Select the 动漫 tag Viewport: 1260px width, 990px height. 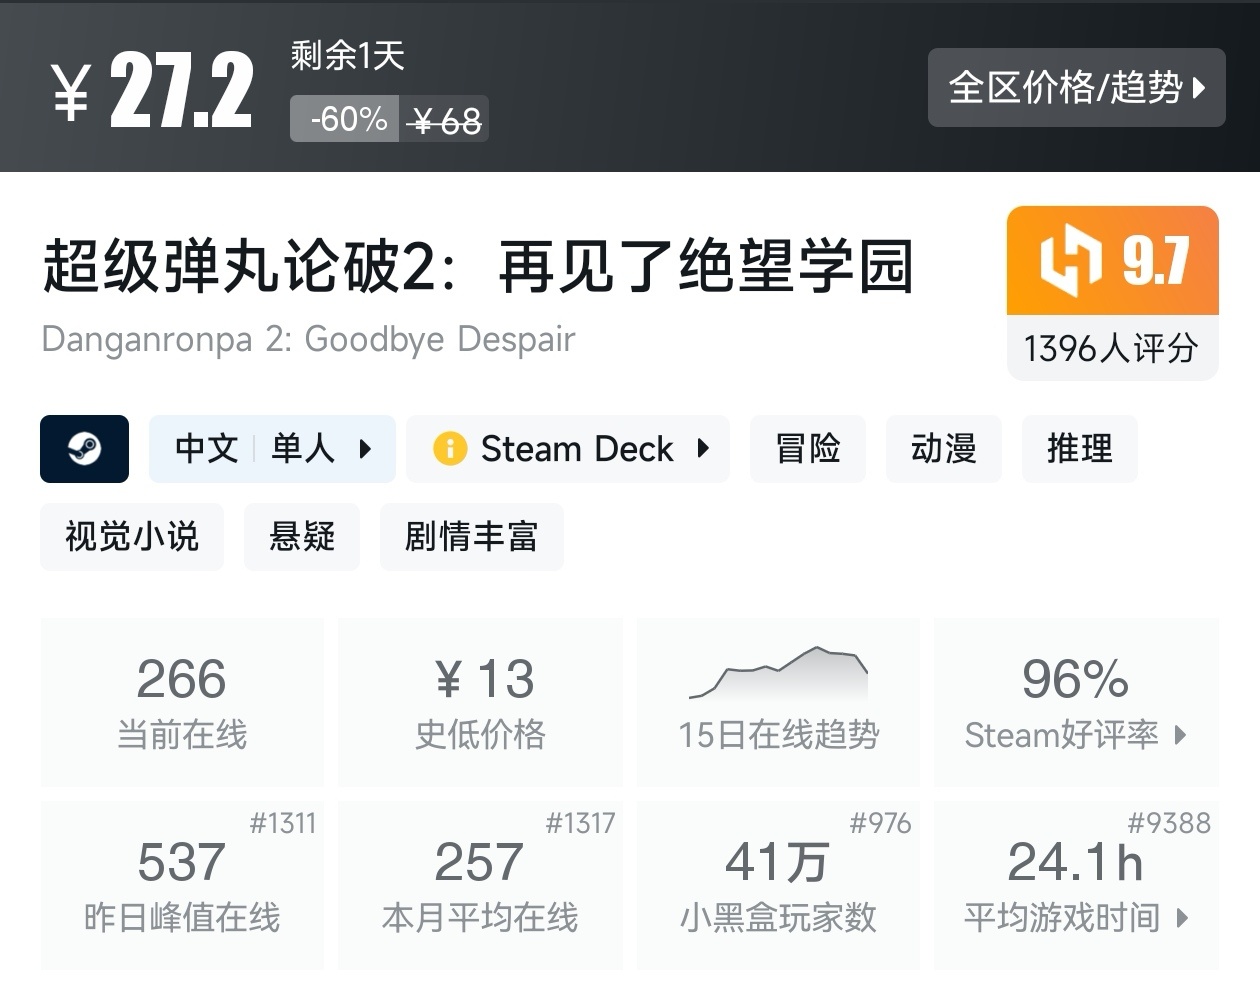(x=944, y=449)
